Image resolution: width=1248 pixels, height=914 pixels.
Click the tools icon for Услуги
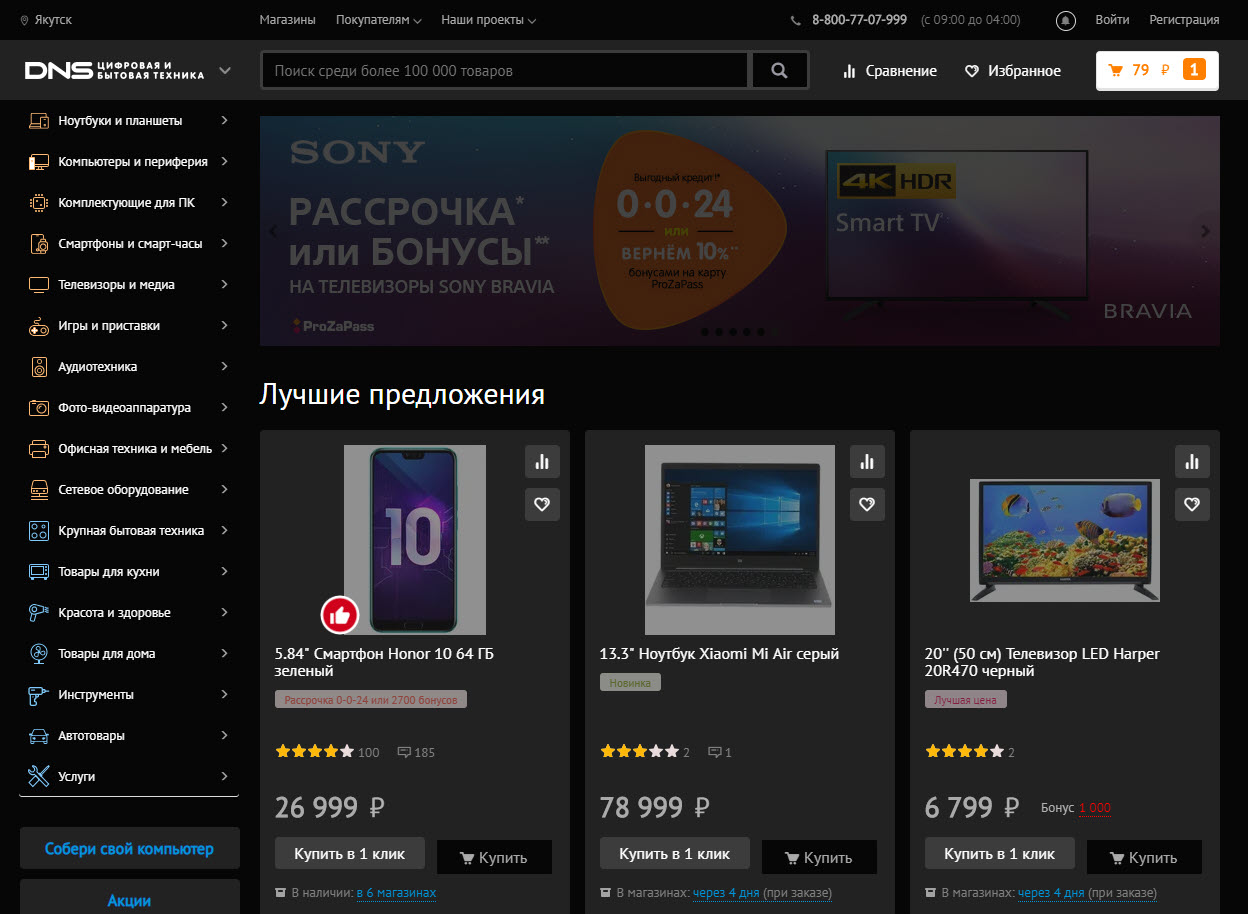(39, 776)
